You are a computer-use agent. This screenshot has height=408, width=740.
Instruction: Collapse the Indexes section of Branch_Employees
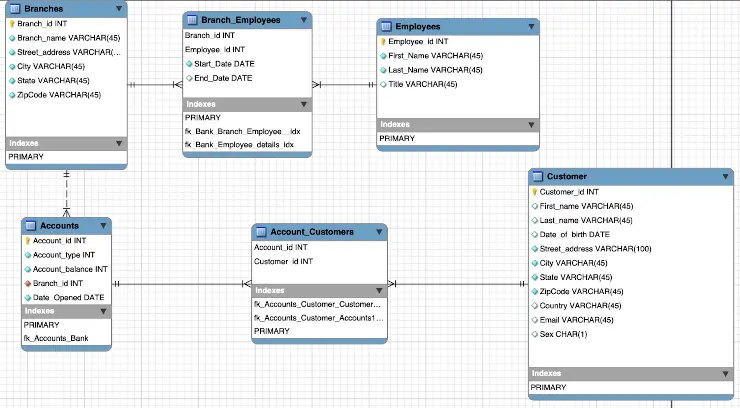coord(302,104)
